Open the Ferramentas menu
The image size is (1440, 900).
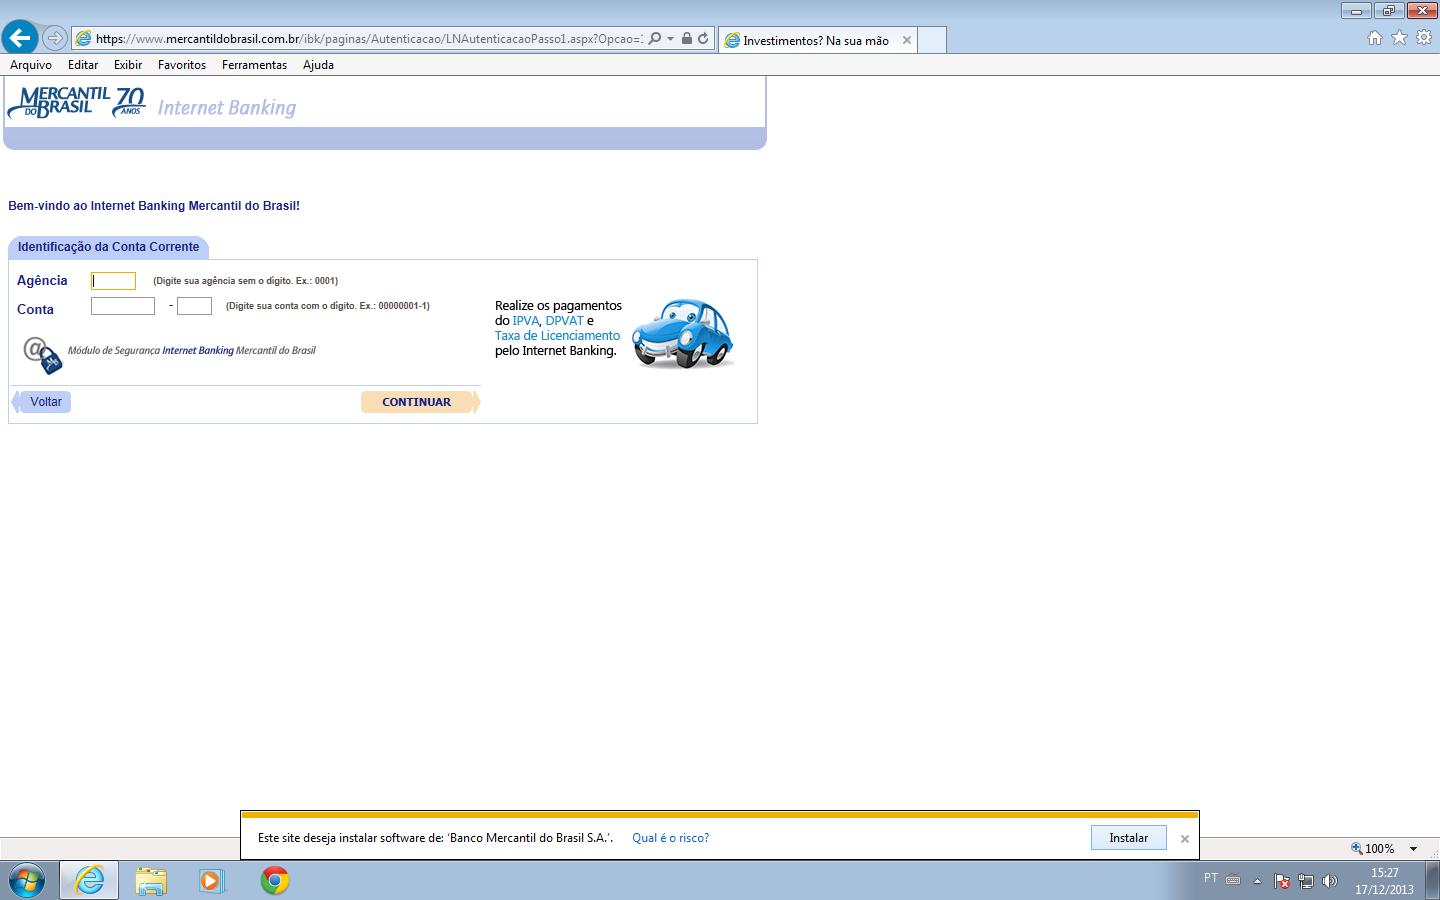click(254, 65)
